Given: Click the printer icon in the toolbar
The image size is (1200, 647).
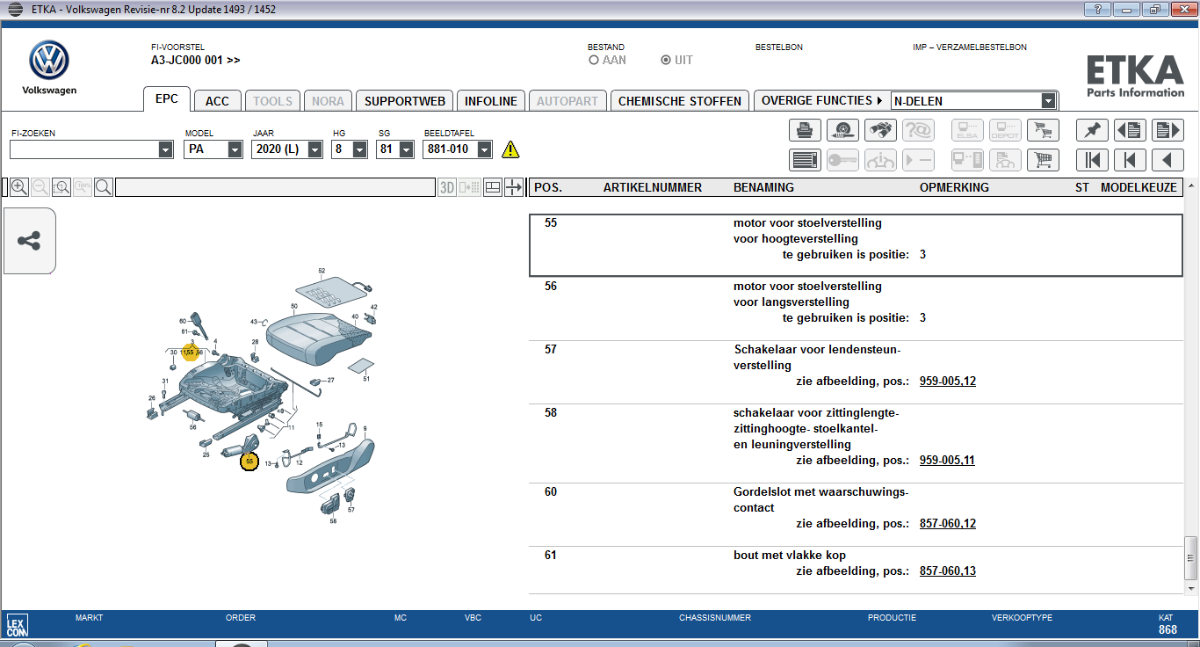Looking at the screenshot, I should pyautogui.click(x=804, y=130).
